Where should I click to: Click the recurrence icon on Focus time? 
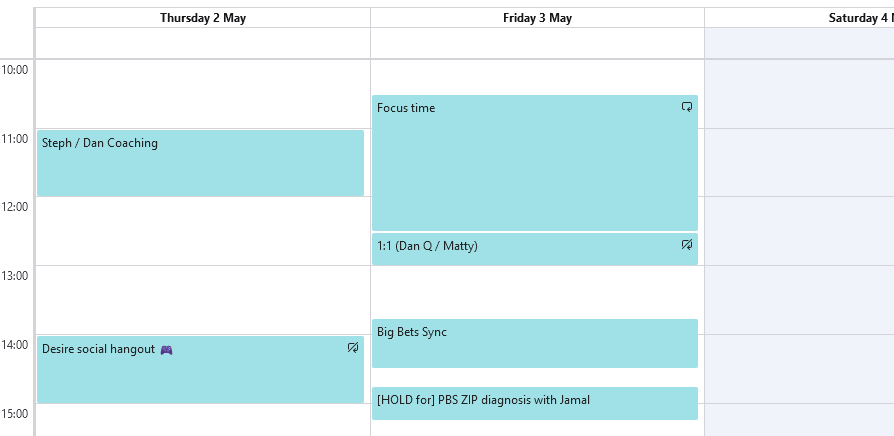pos(687,107)
